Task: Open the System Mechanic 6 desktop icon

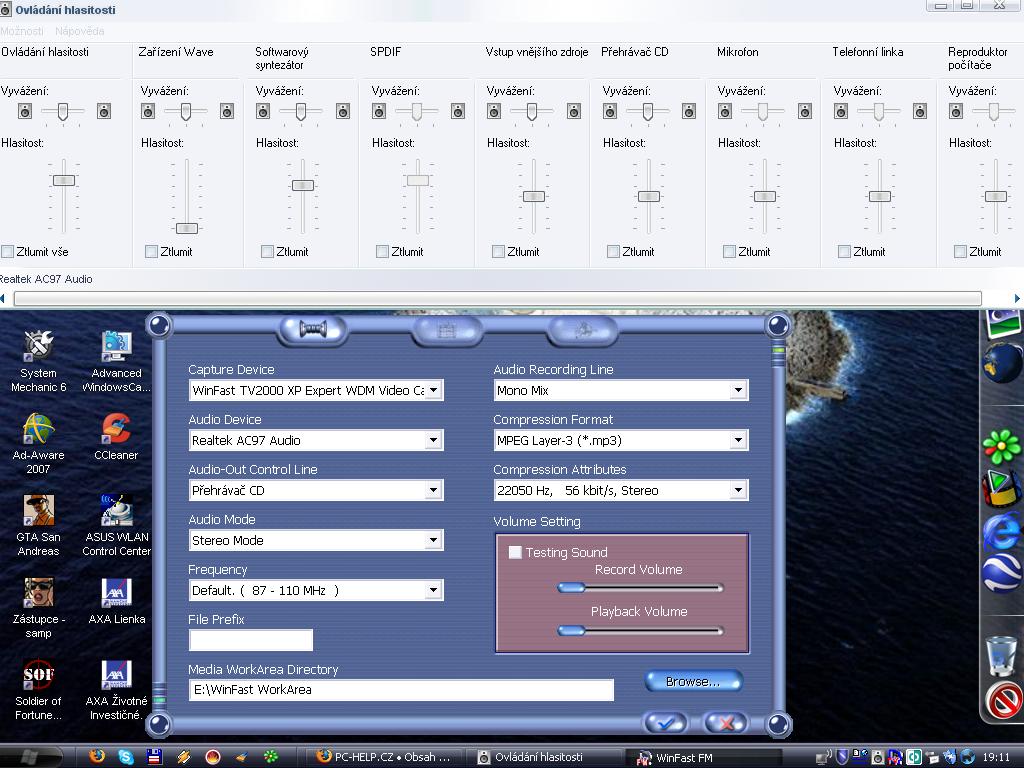Action: tap(38, 347)
